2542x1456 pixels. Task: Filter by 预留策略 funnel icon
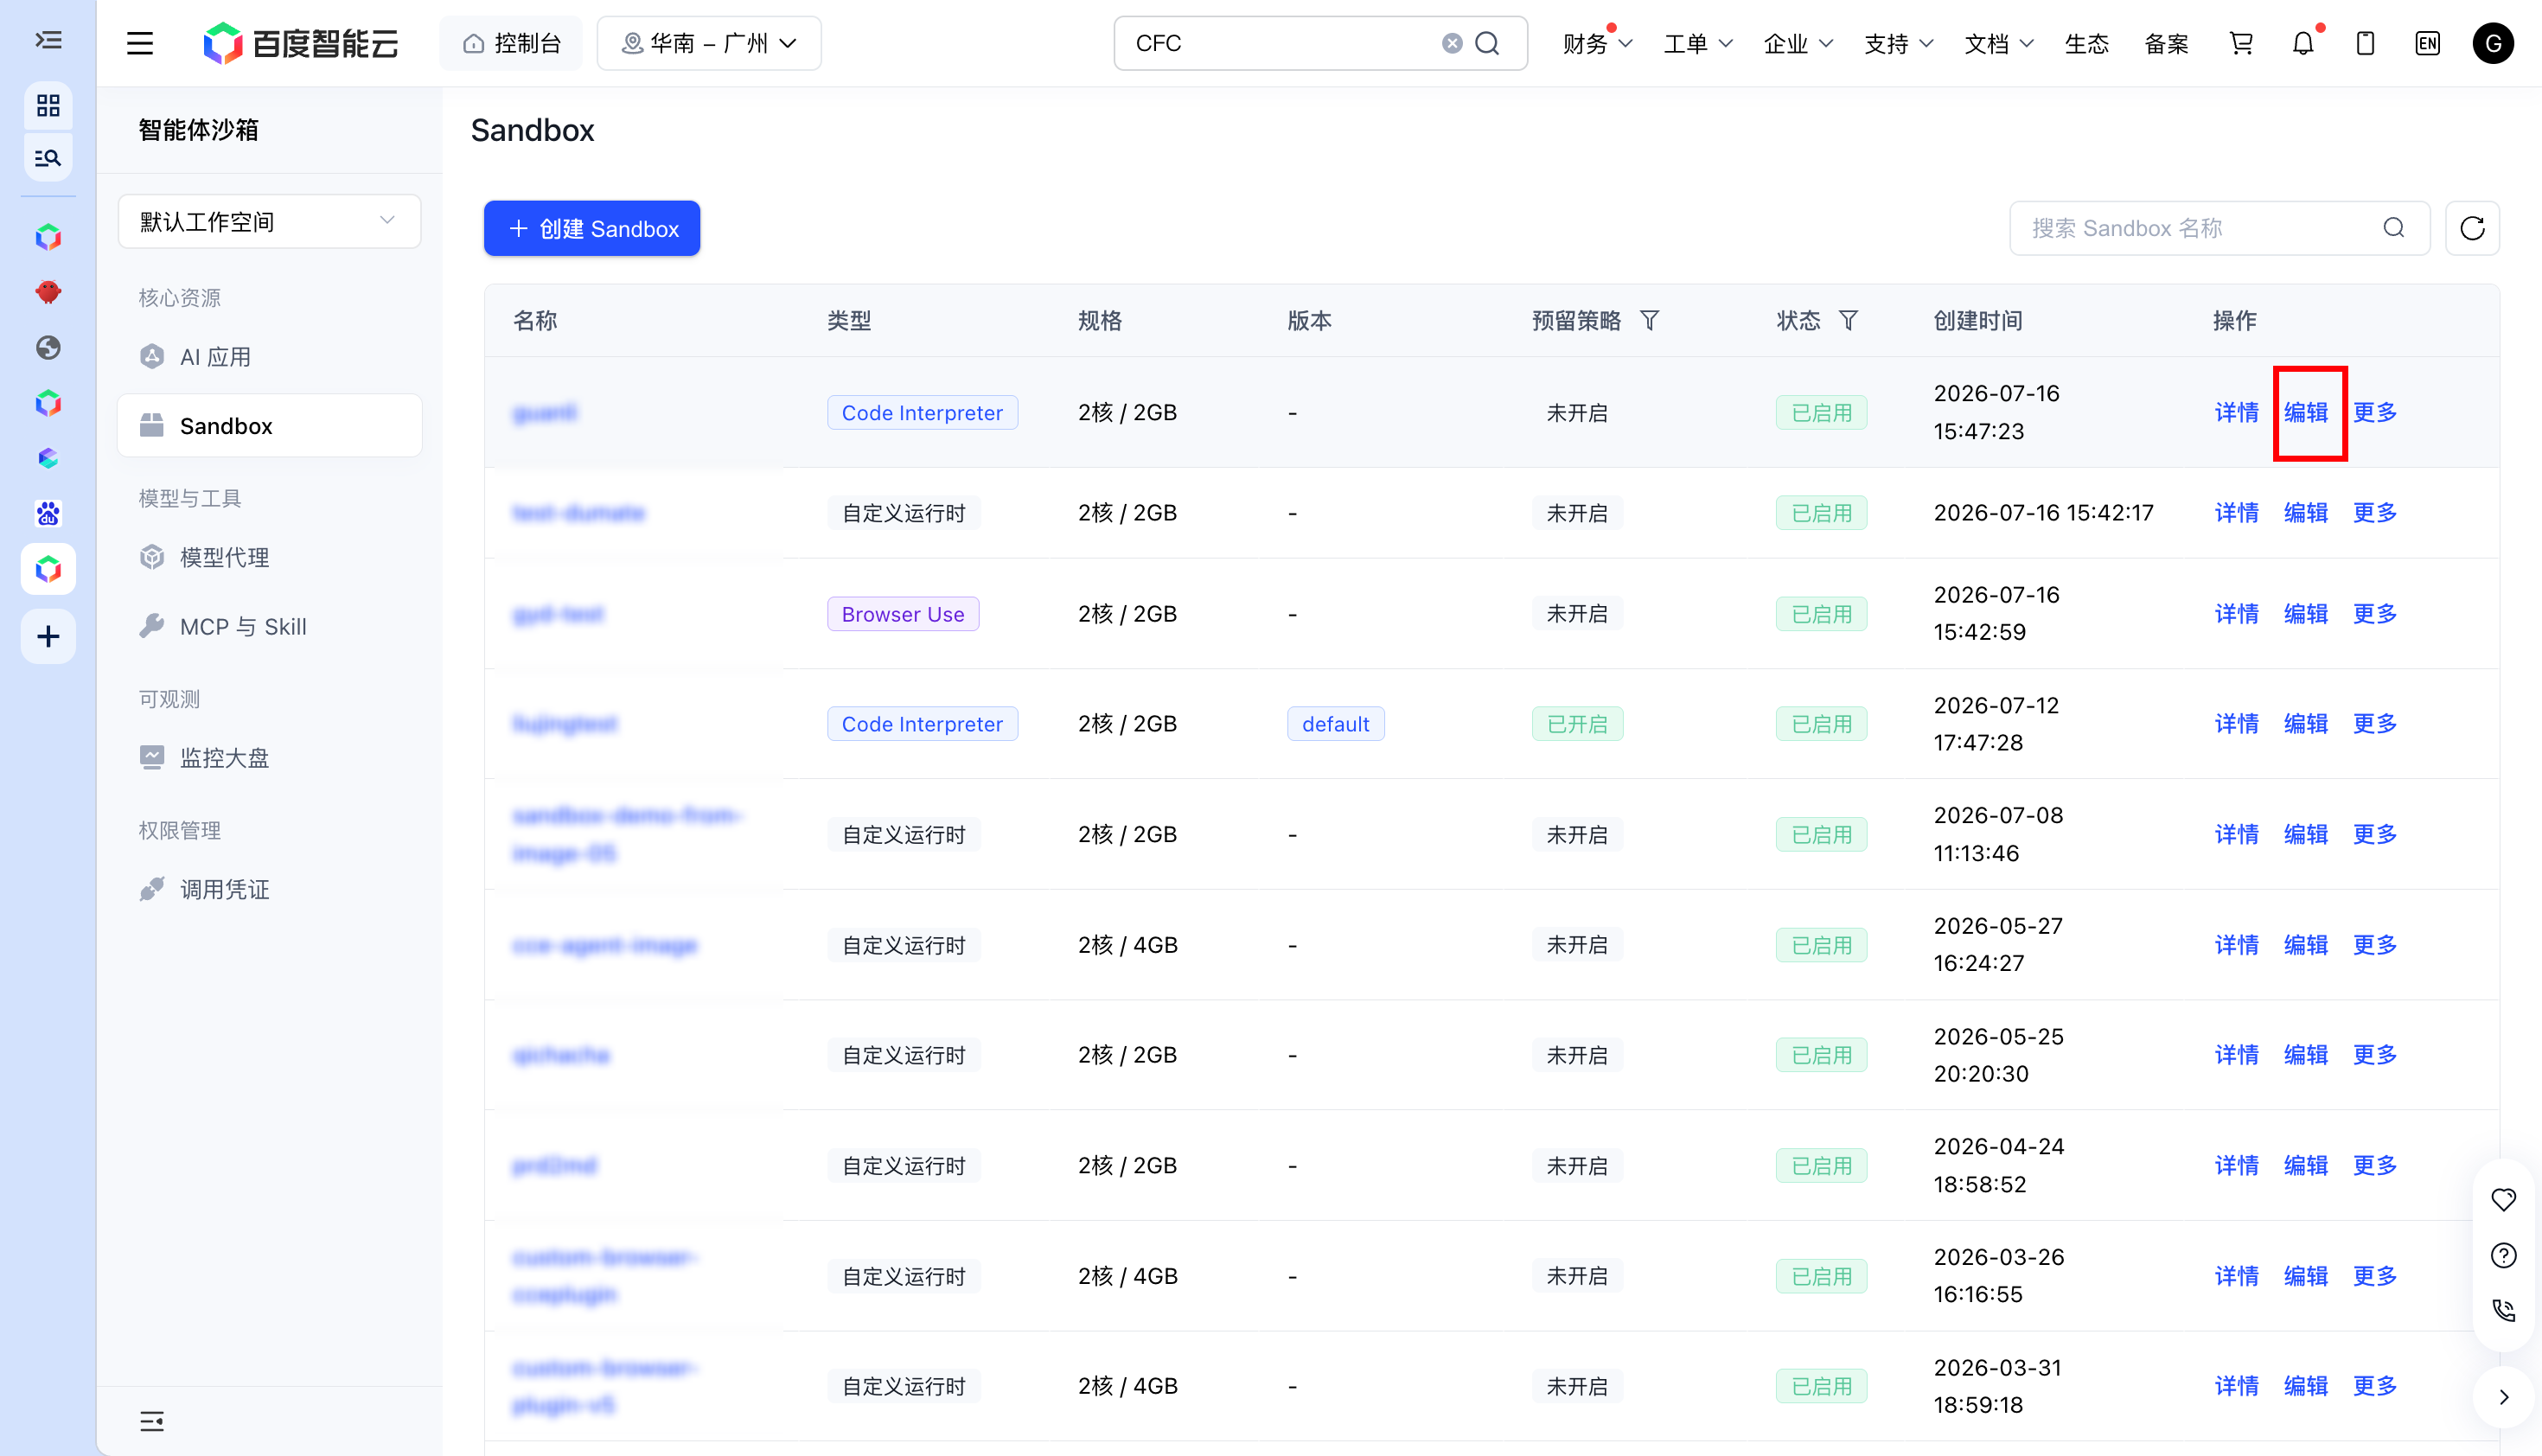pyautogui.click(x=1650, y=320)
